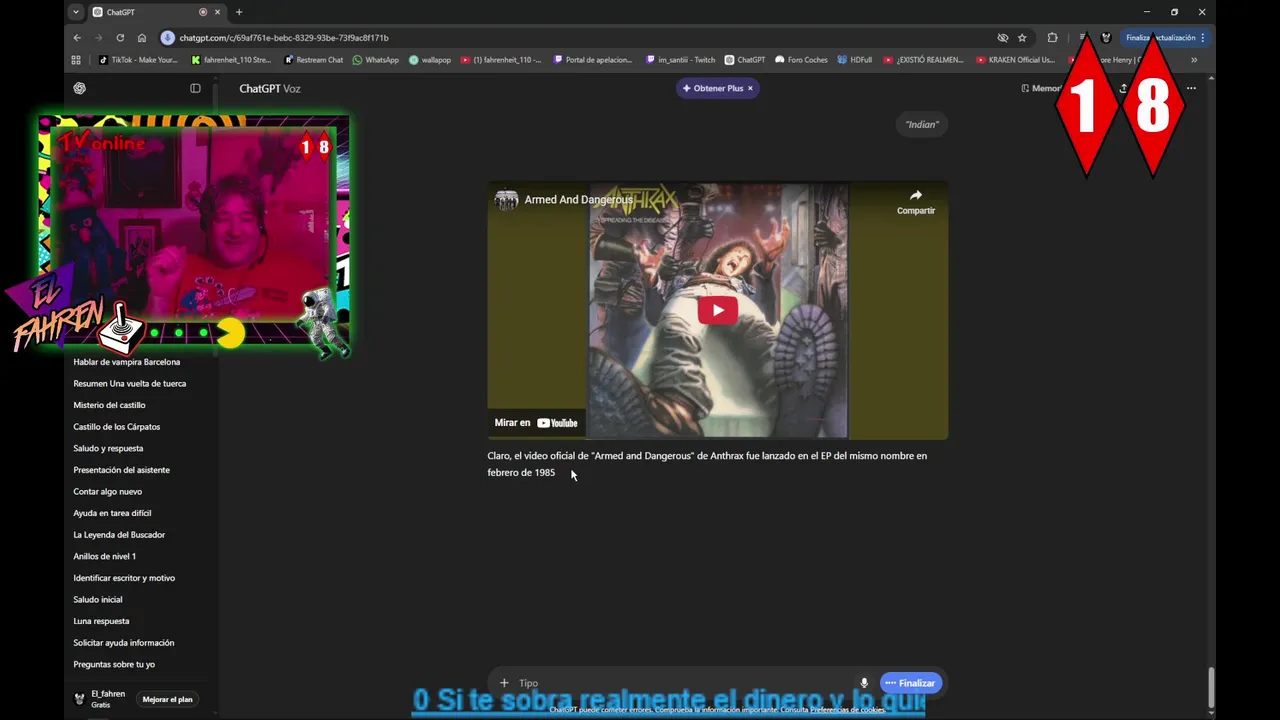Image resolution: width=1280 pixels, height=720 pixels.
Task: Open the conversation options three-dot menu
Action: tap(1191, 88)
